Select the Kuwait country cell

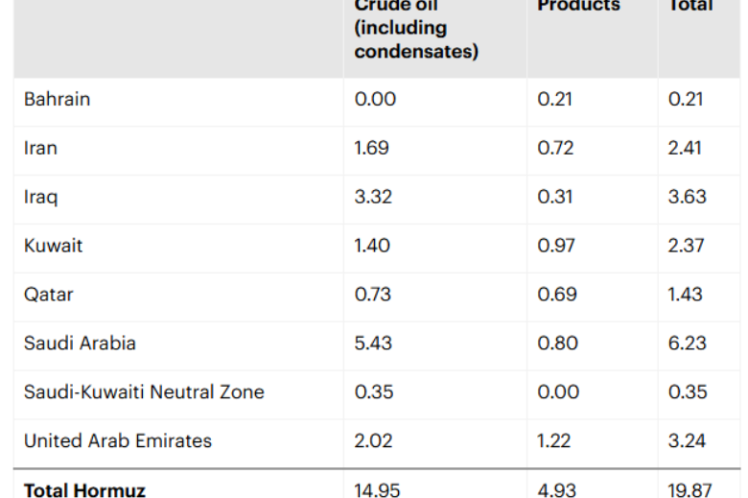(54, 246)
